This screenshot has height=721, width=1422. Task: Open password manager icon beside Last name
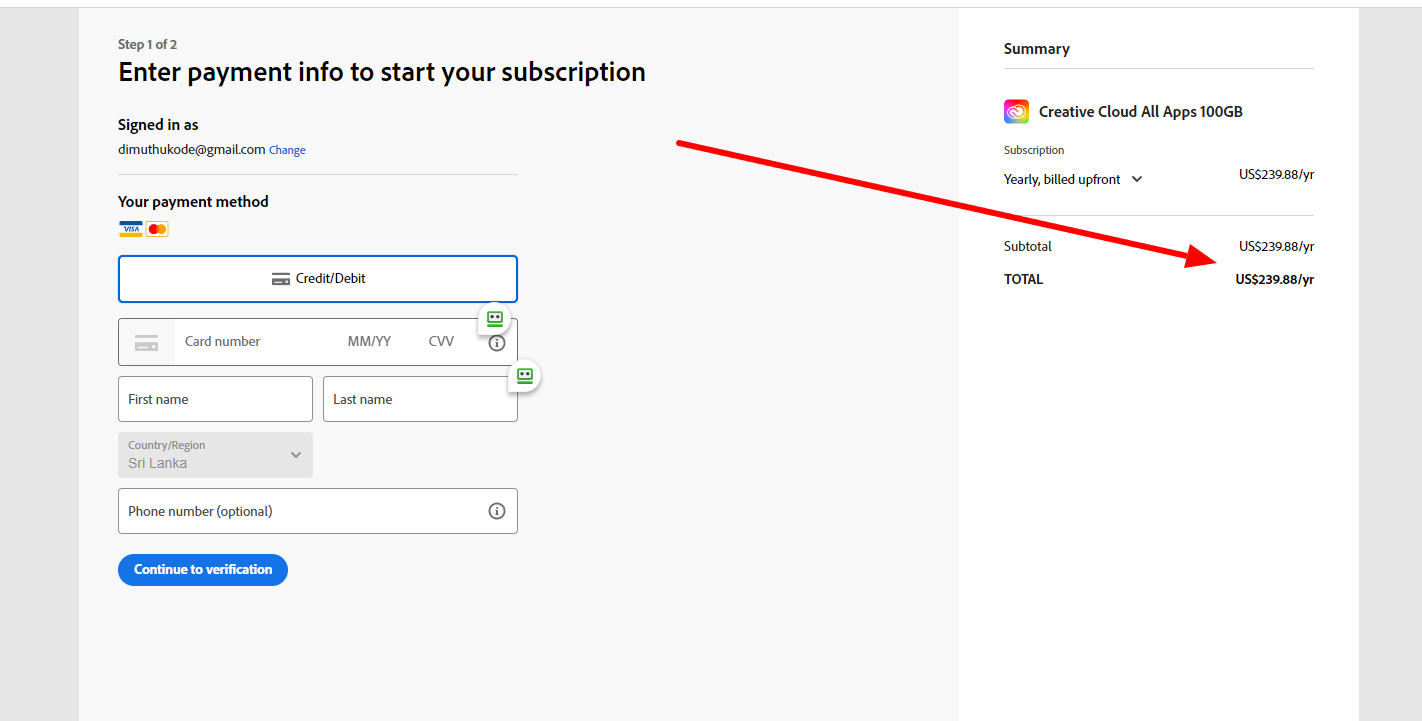pyautogui.click(x=524, y=376)
